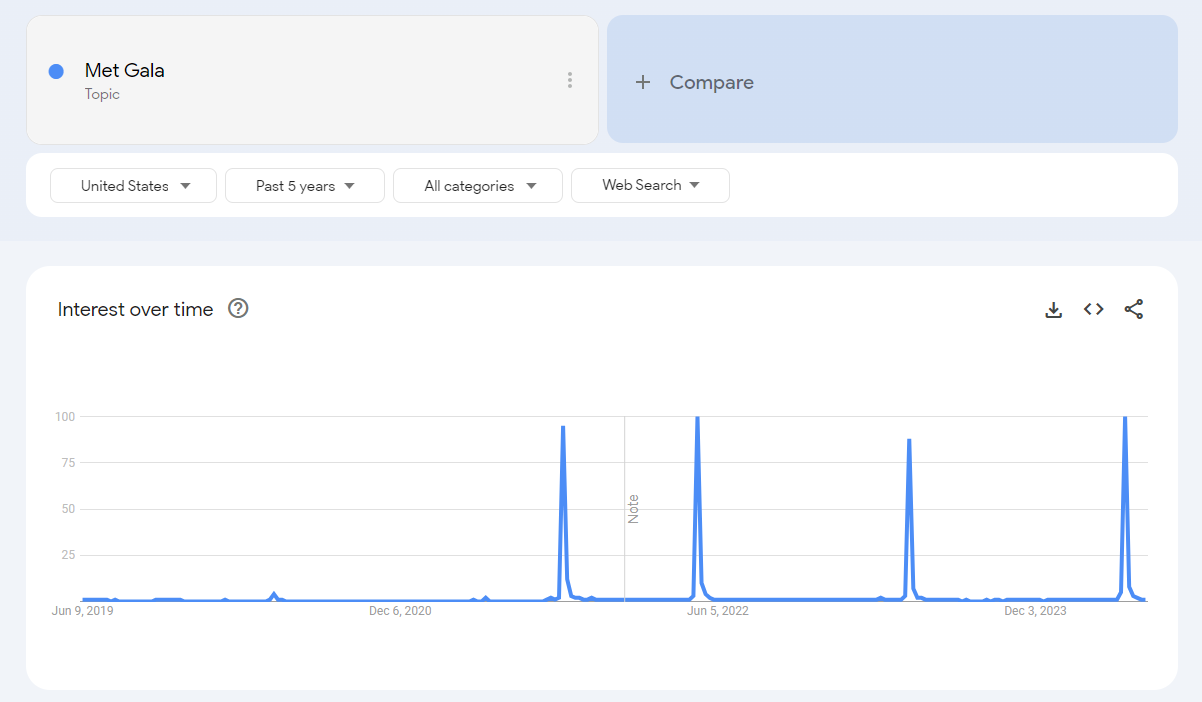Screen dimensions: 1202x702
Task: Open the Past 5 years time dropdown
Action: 305,186
